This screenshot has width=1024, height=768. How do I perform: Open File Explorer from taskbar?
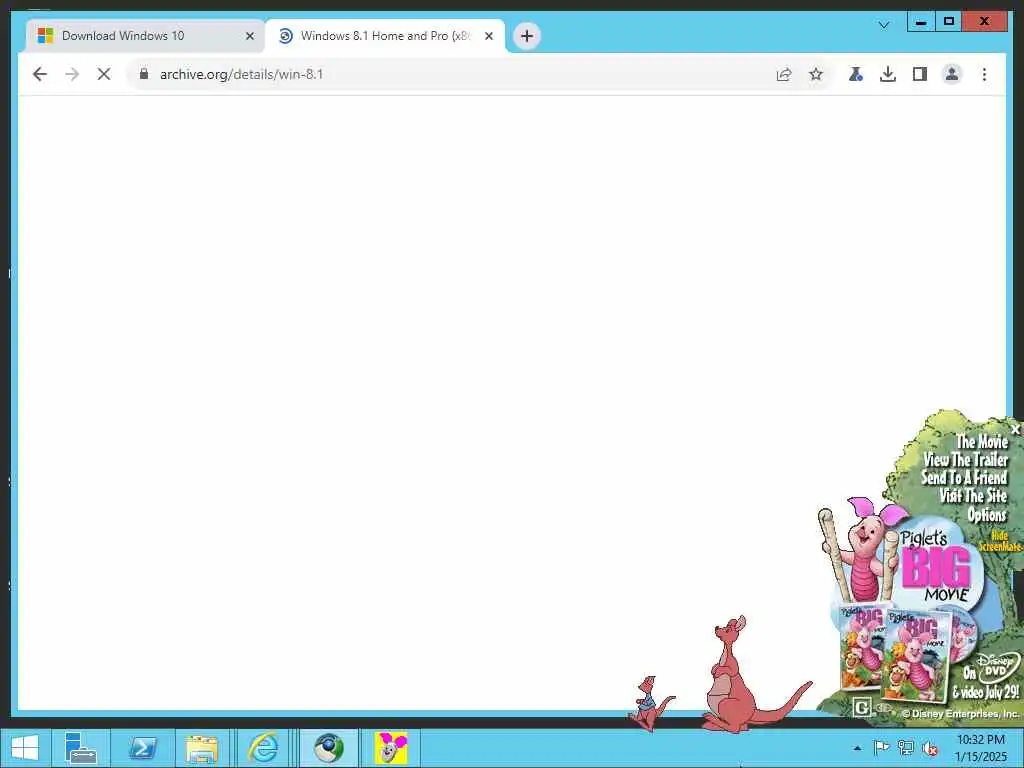click(202, 748)
